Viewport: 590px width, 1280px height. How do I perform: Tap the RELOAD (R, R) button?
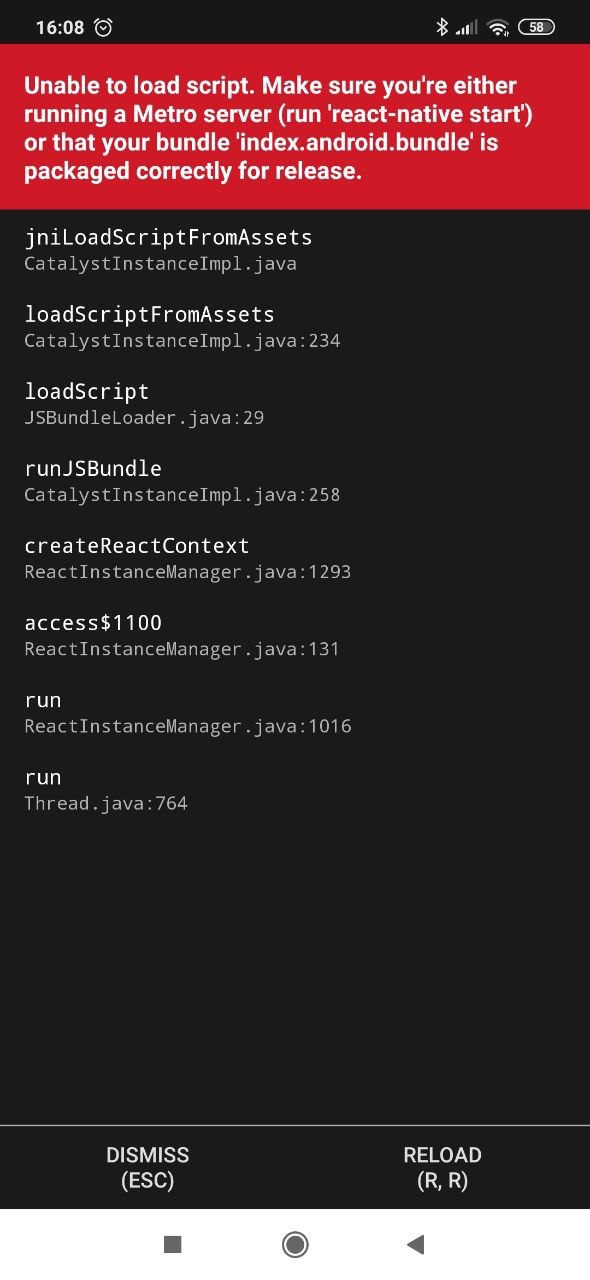tap(442, 1167)
